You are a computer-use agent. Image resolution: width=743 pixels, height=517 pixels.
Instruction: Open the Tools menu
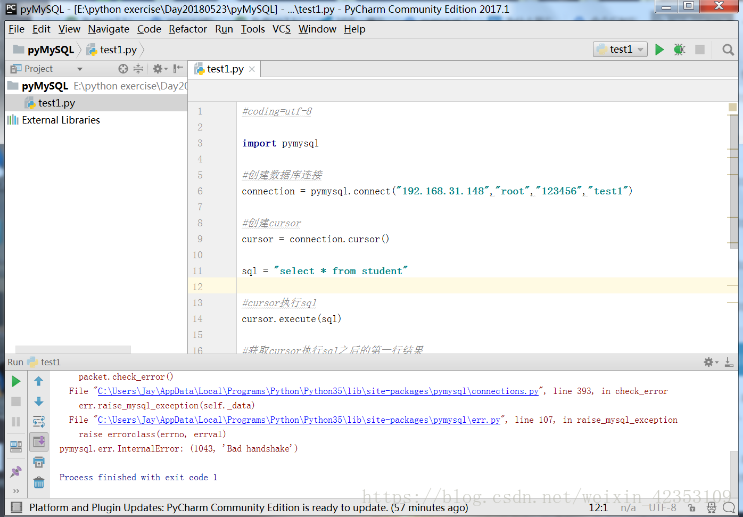(x=253, y=29)
